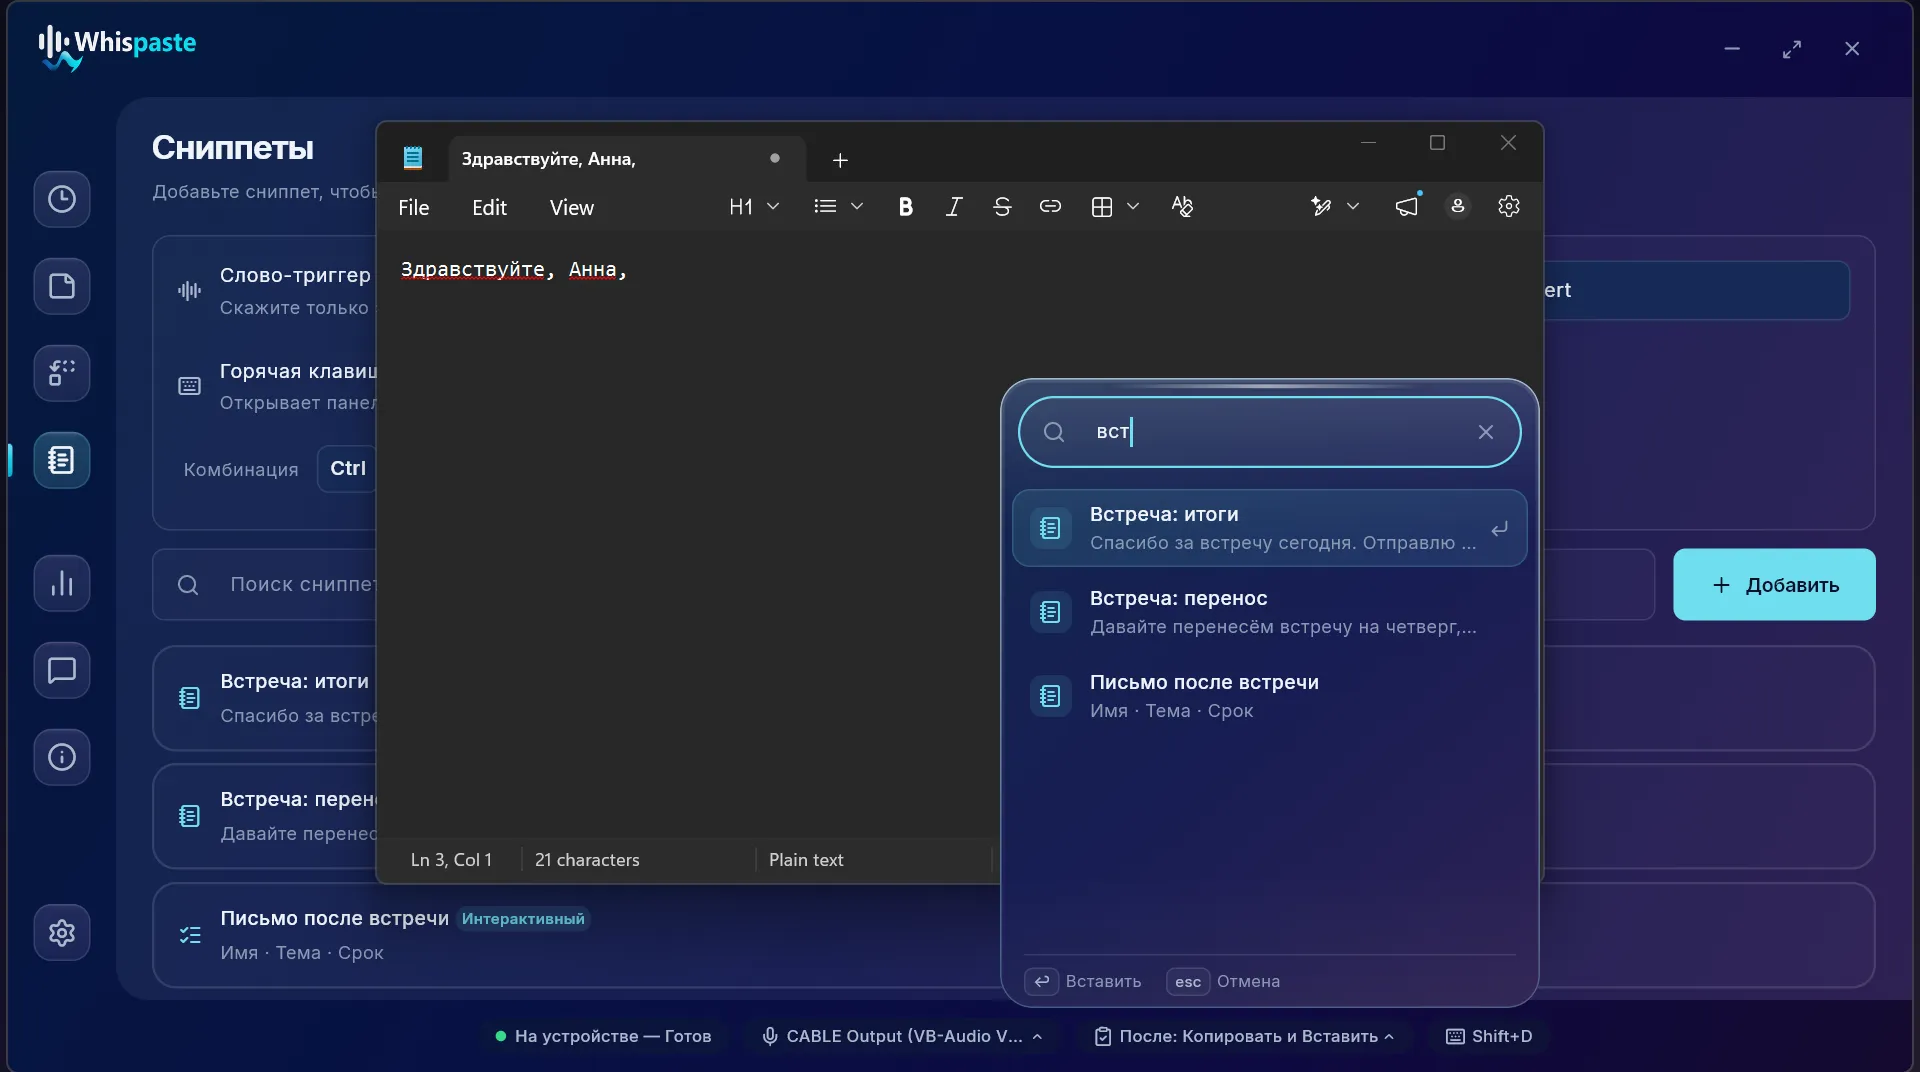
Task: Click the Notepad account profile icon
Action: click(1458, 206)
